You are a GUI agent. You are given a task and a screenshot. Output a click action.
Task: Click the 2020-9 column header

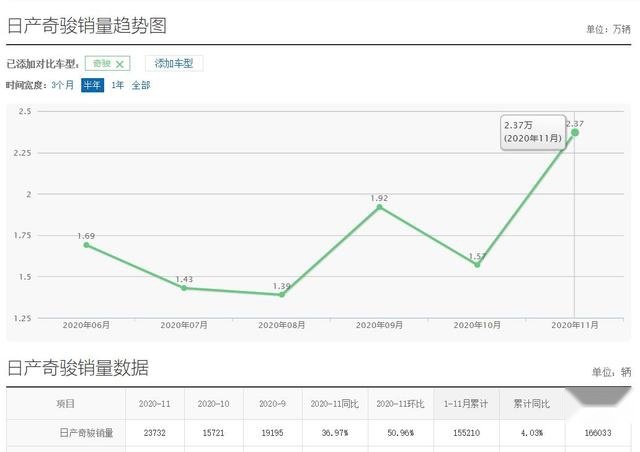tap(272, 404)
